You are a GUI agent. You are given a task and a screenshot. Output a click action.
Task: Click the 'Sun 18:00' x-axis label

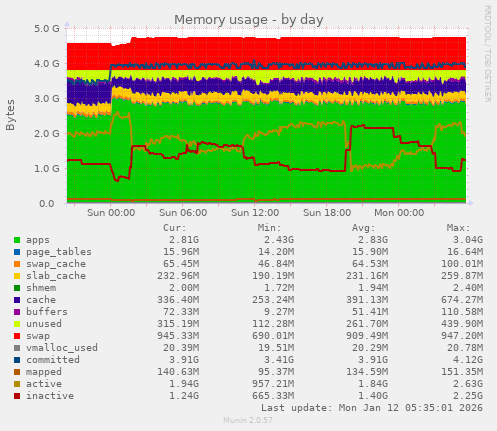coord(327,213)
